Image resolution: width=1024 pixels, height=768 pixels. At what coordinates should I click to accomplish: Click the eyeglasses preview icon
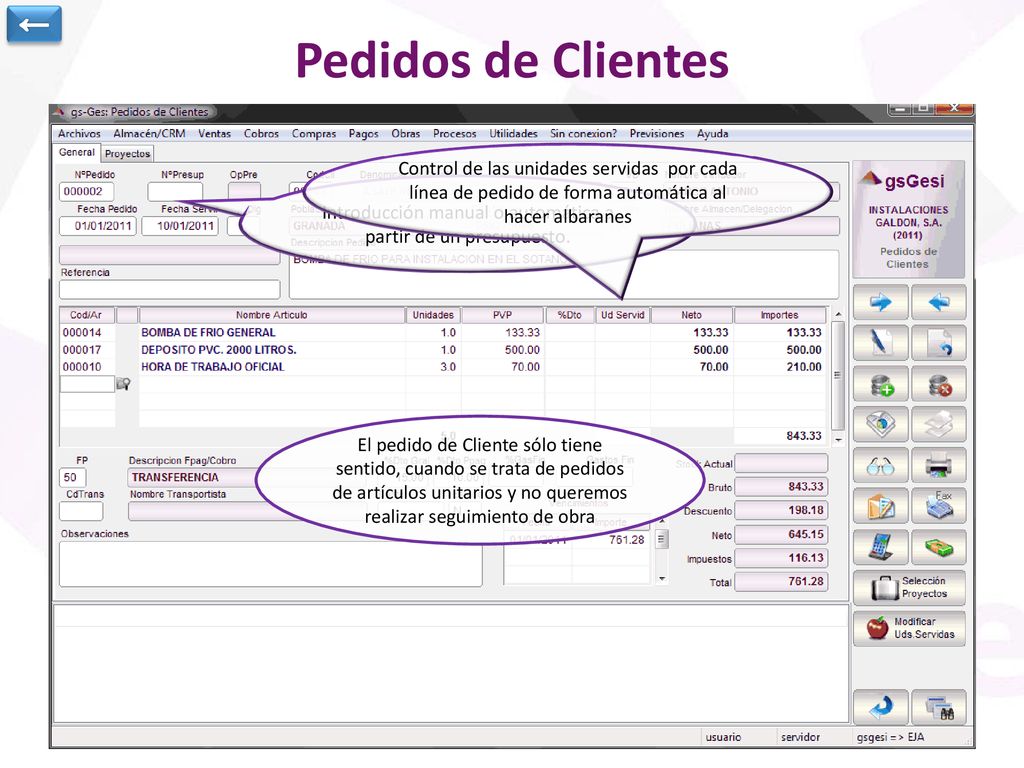(x=880, y=466)
